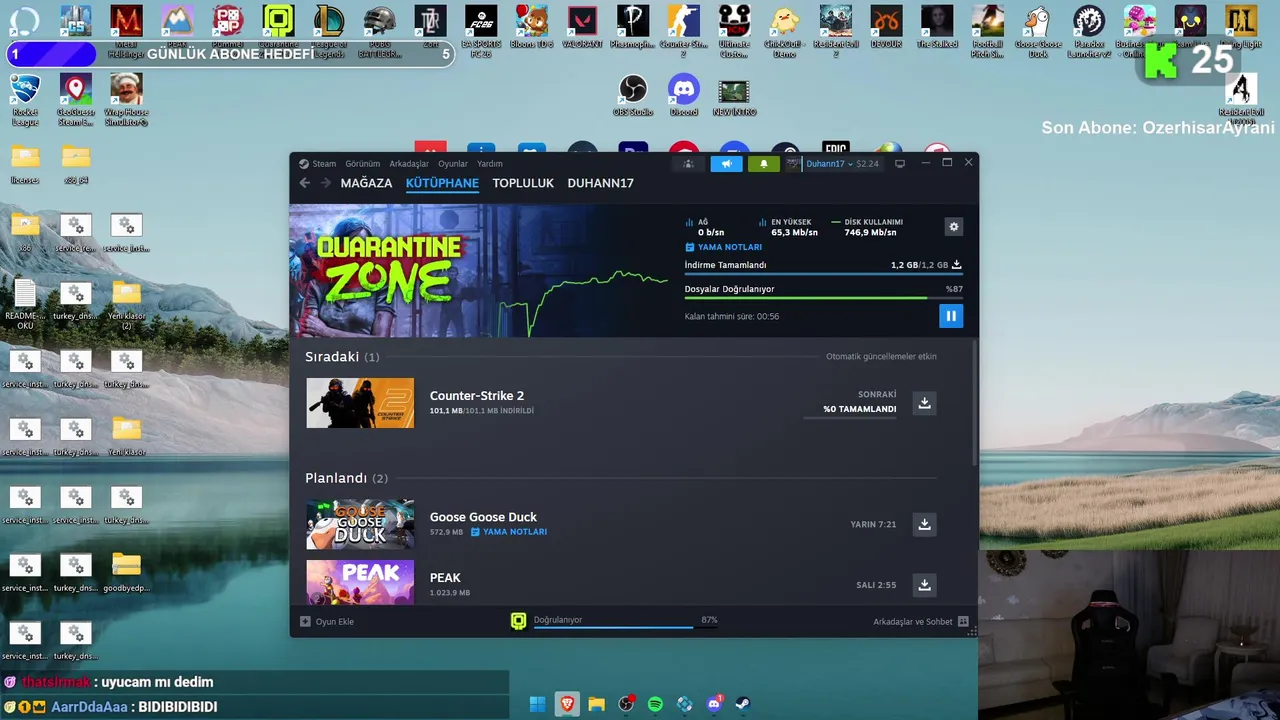Go back with Steam's left arrow
Image resolution: width=1280 pixels, height=720 pixels.
tap(305, 183)
